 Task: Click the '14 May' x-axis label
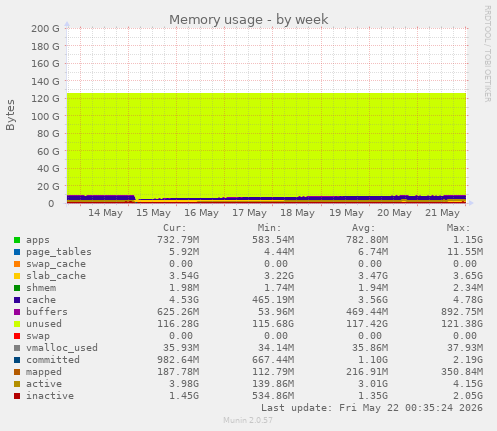[105, 213]
